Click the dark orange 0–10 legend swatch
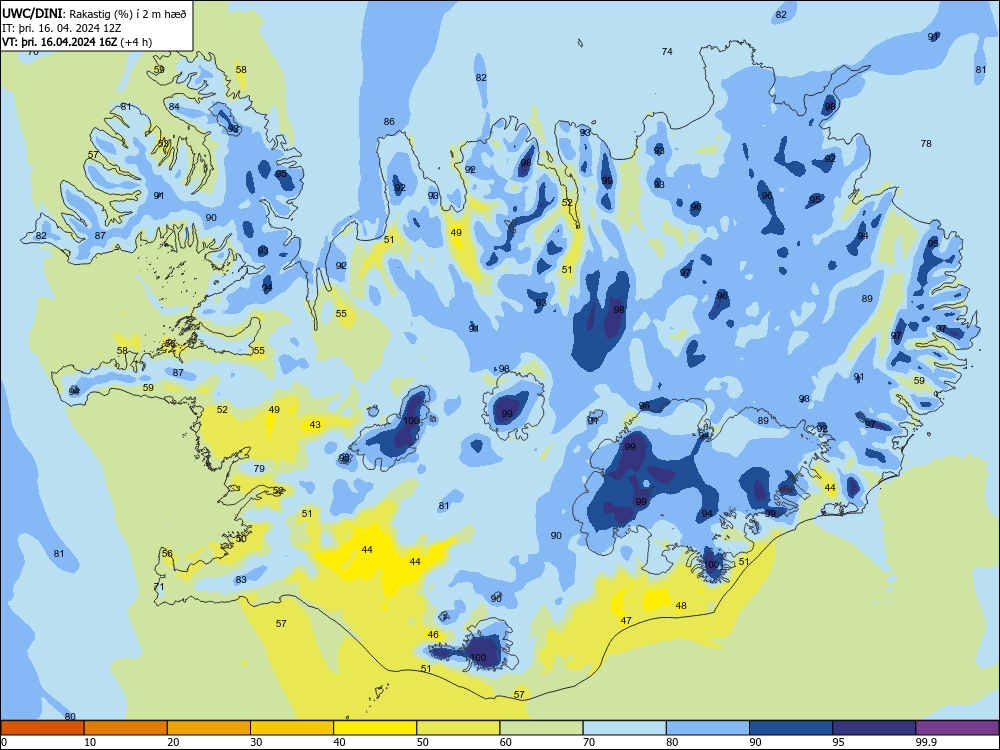Image resolution: width=1000 pixels, height=750 pixels. [x=42, y=728]
